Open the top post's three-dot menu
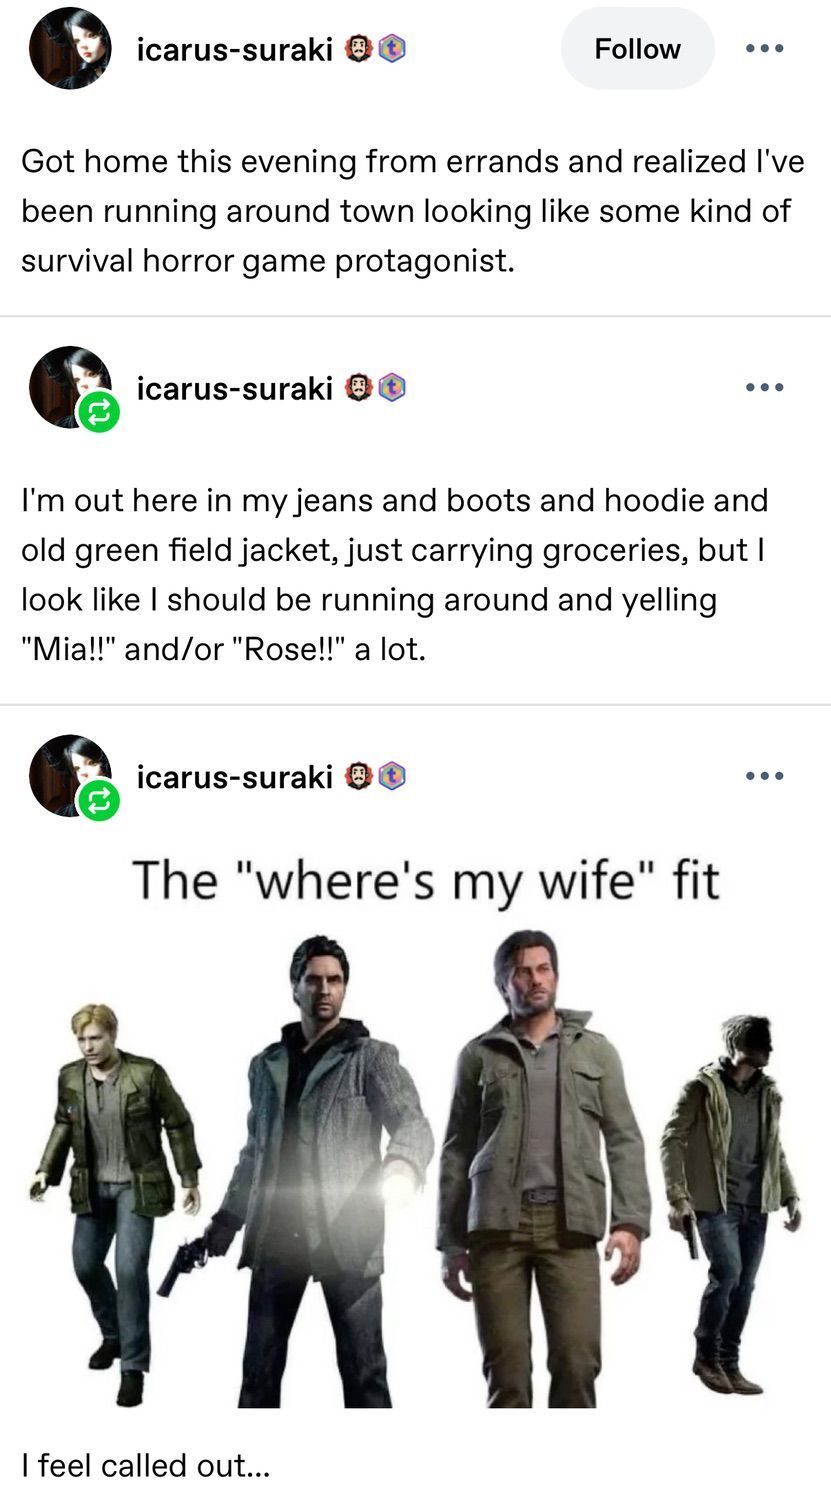This screenshot has height=1500, width=831. coord(765,48)
